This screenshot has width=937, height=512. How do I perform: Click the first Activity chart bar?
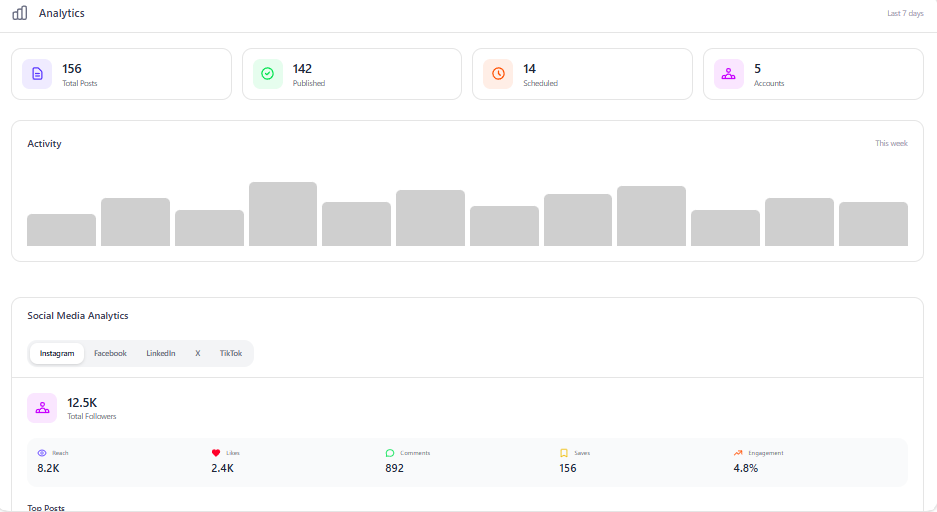[62, 230]
